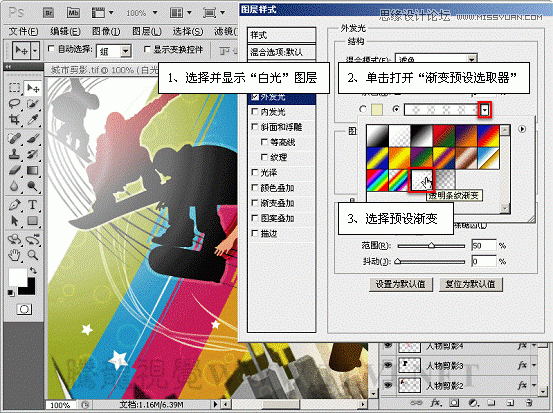
Task: Select the gradient radio button
Action: (396, 109)
